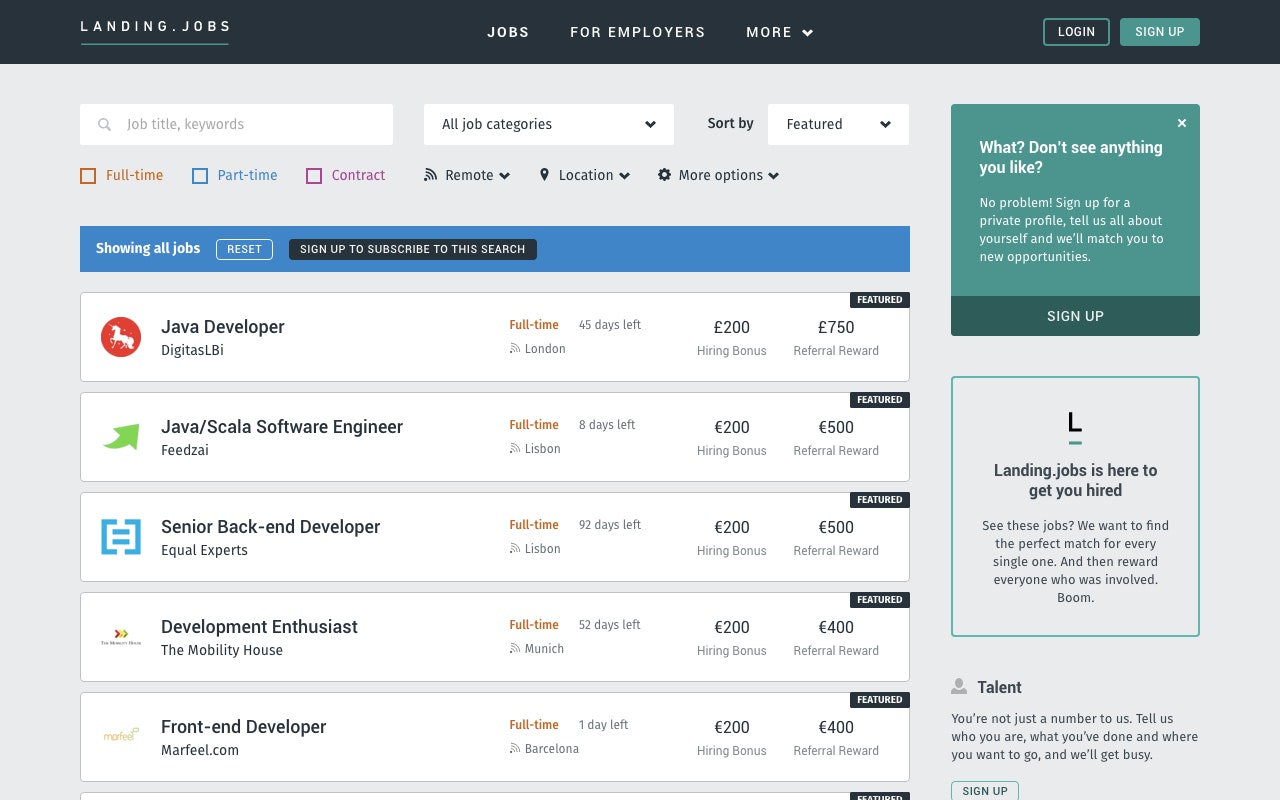The height and width of the screenshot is (800, 1280).
Task: Open the Sort by Featured dropdown
Action: tap(838, 125)
